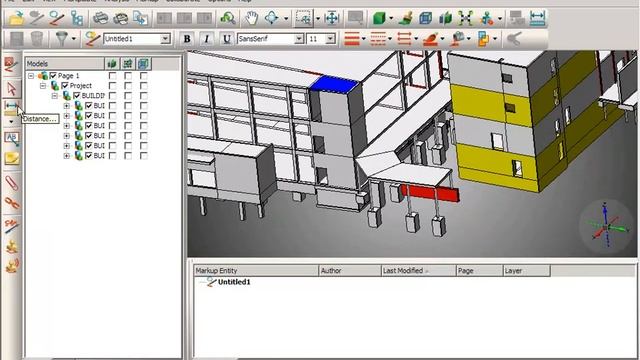Collapse the BUILDIN tree node
Viewport: 640px width, 360px height.
tap(55, 96)
